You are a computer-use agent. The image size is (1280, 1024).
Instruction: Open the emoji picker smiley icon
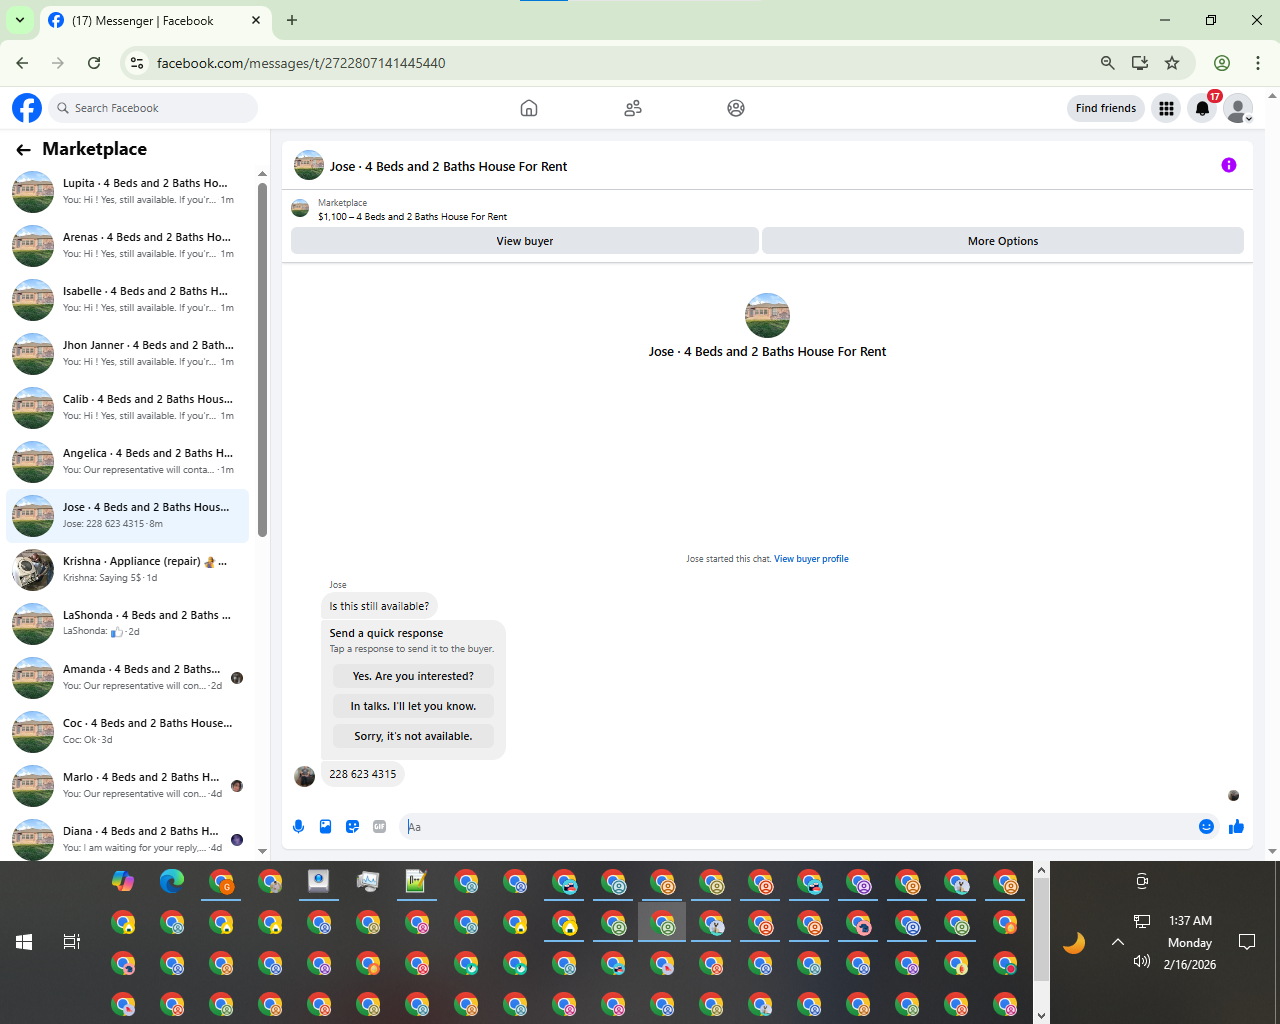point(1206,826)
